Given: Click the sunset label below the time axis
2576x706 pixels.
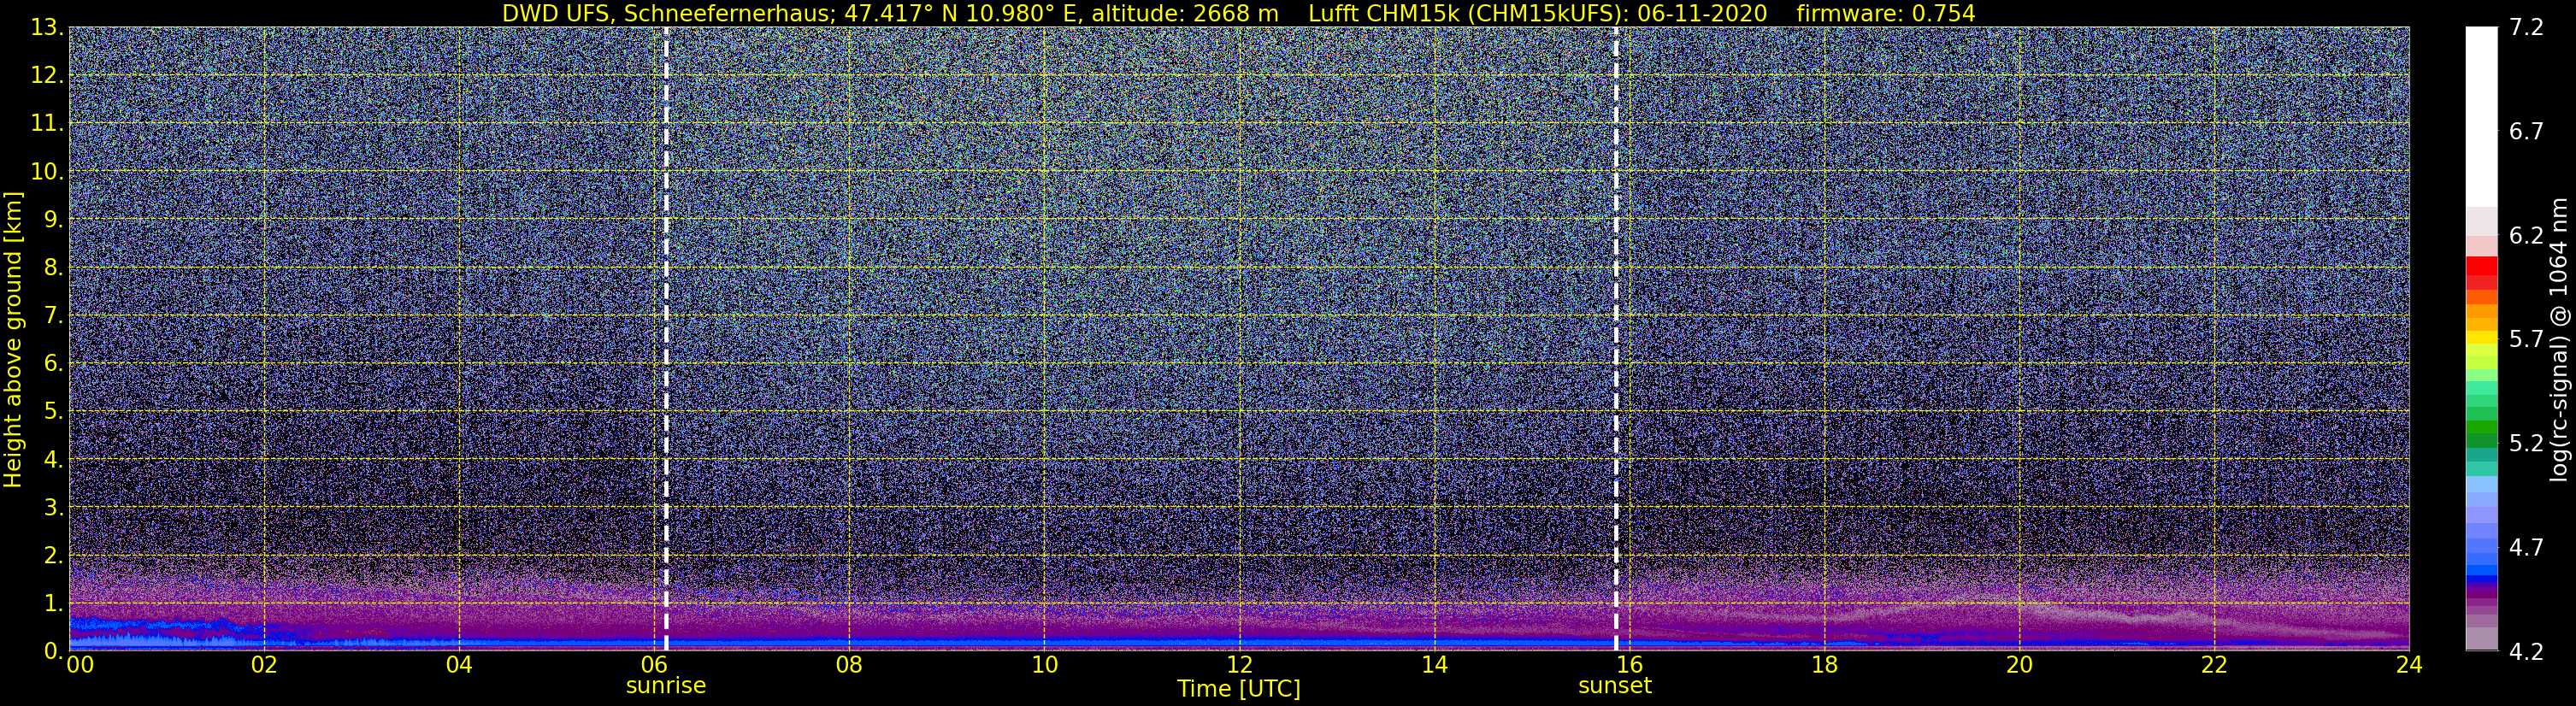Looking at the screenshot, I should click(1615, 686).
